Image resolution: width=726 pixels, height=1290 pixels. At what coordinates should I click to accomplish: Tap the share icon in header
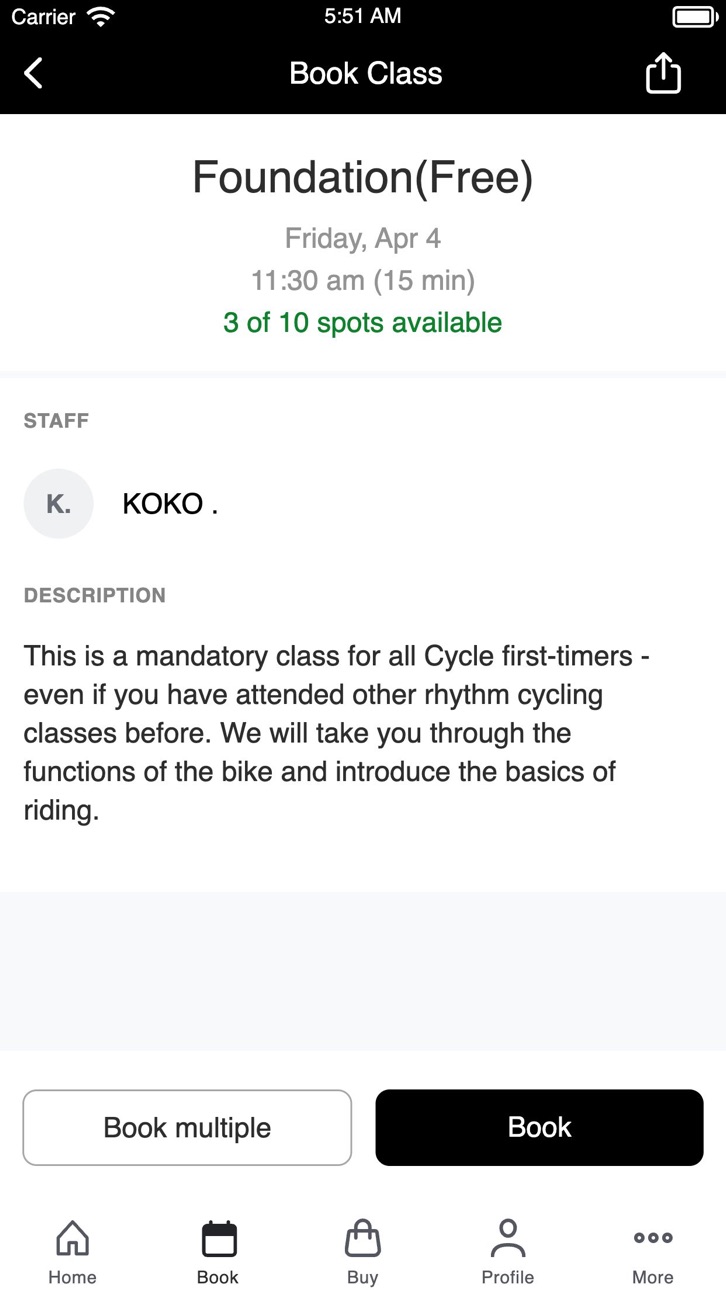663,73
